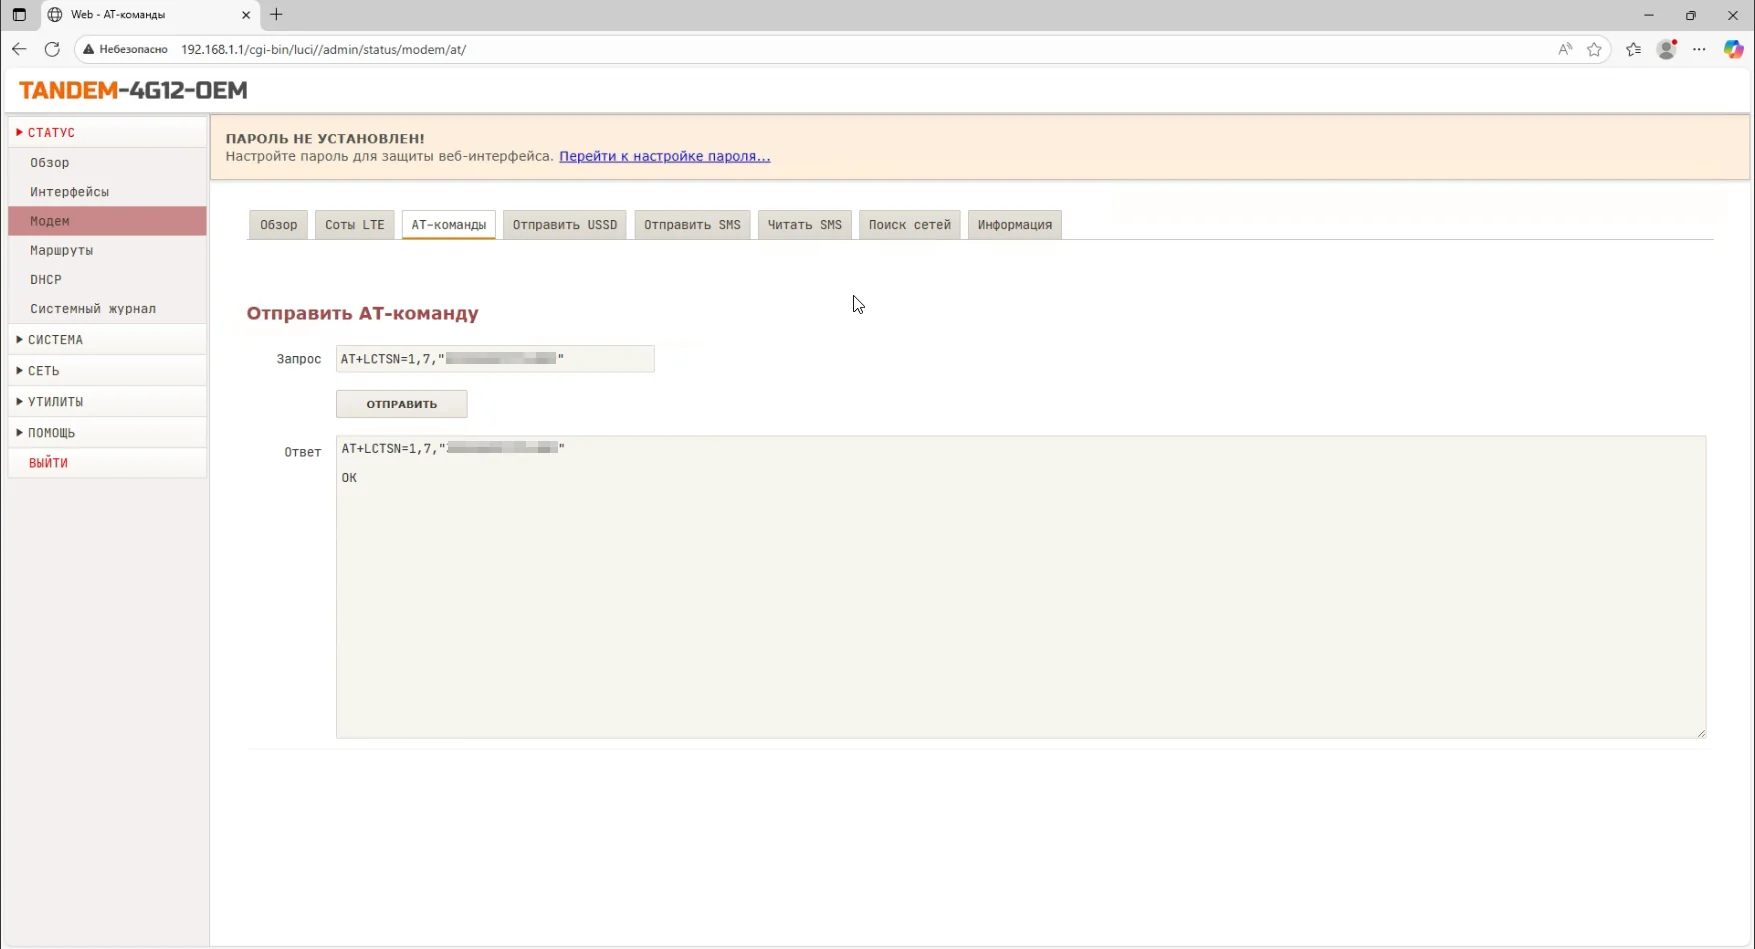Click the read aloud icon in address bar
The image size is (1755, 949).
1565,49
